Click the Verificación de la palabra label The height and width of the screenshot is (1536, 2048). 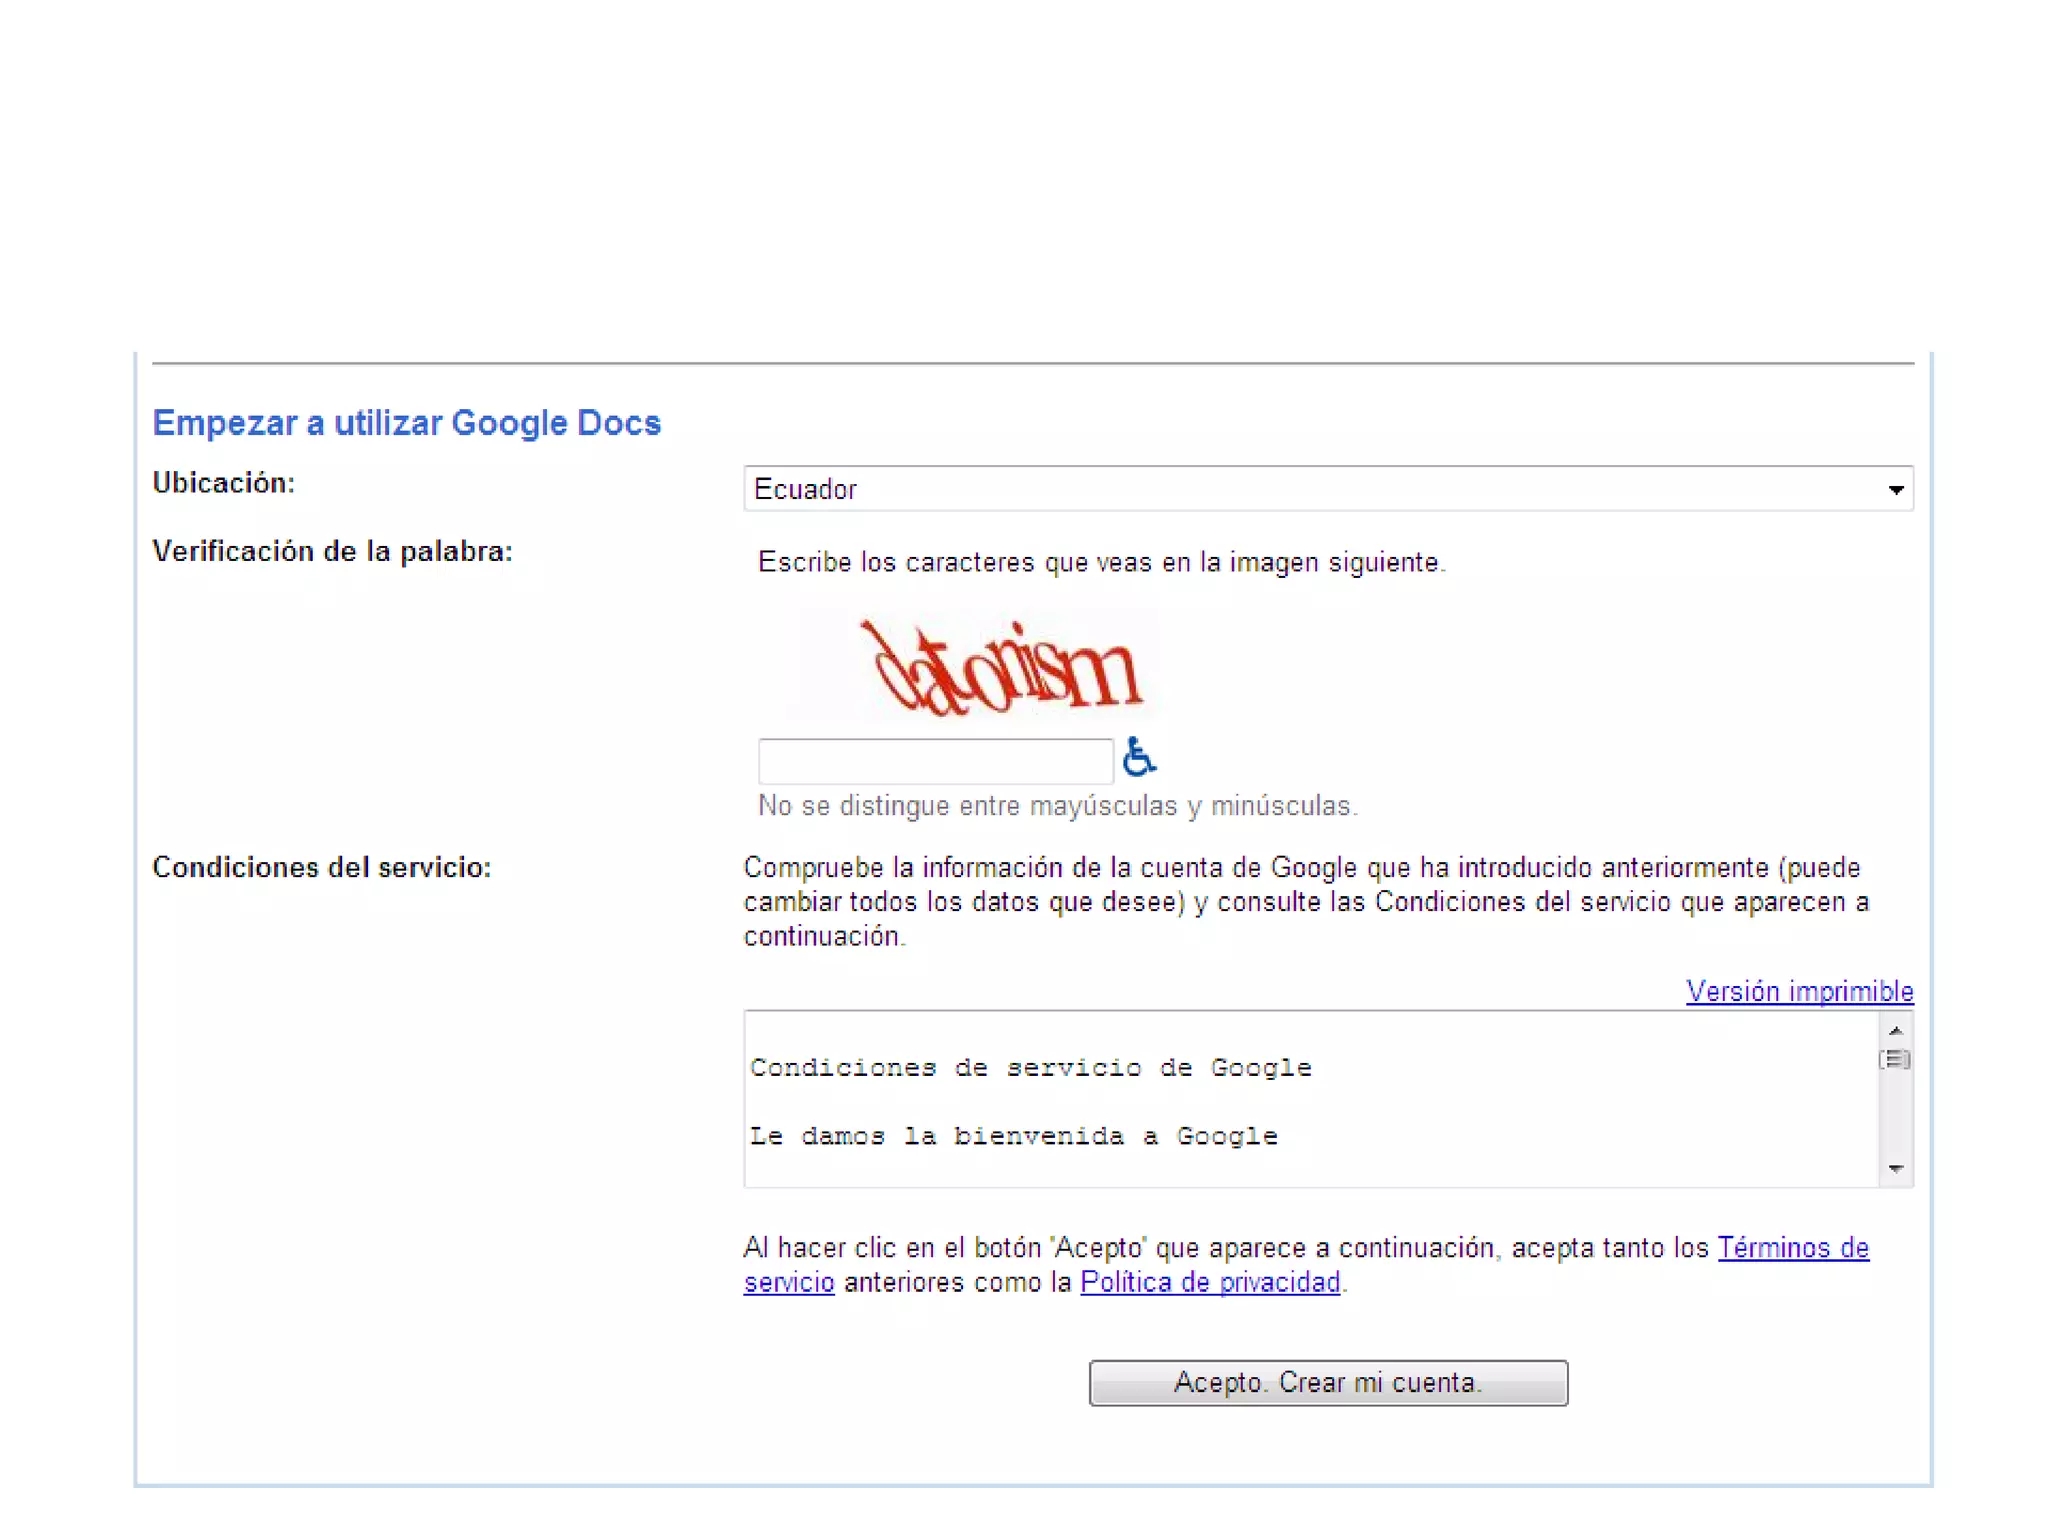(332, 551)
